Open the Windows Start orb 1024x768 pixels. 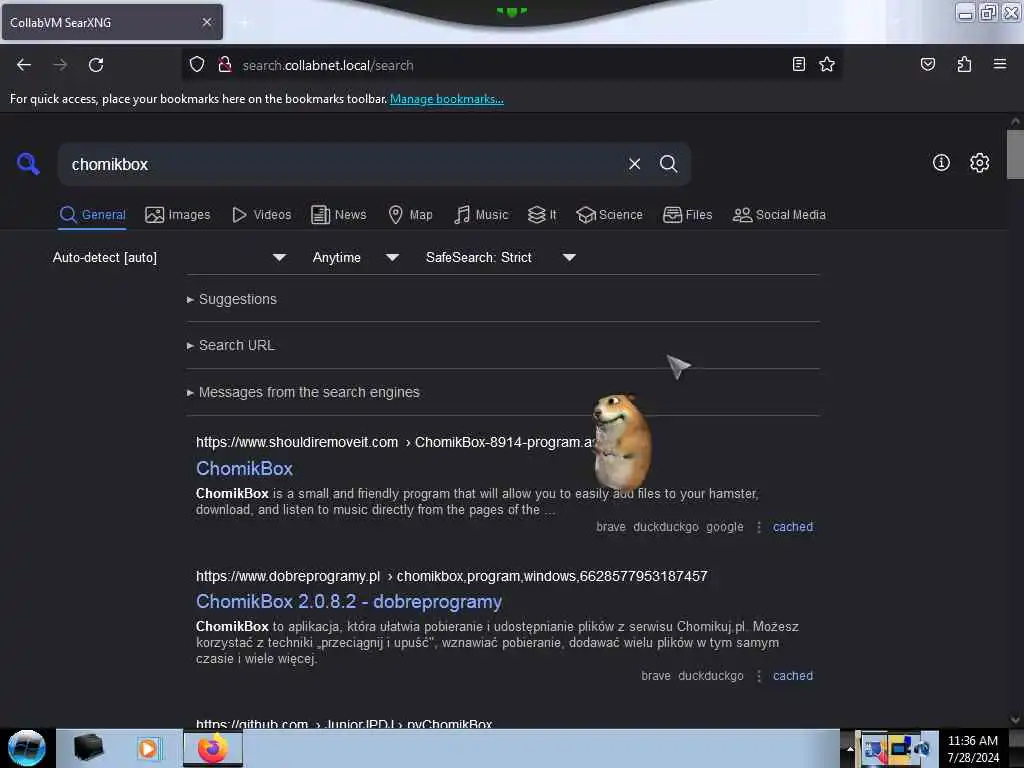(x=27, y=748)
